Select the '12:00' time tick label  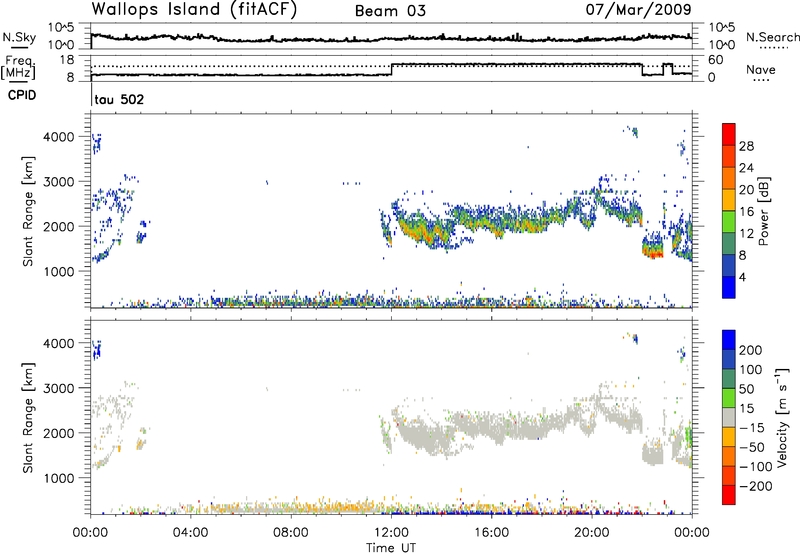(391, 533)
